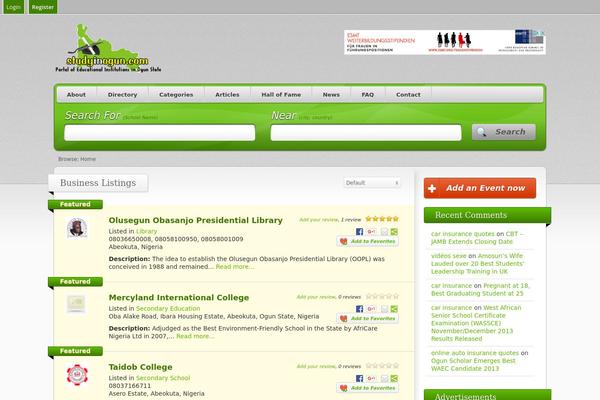Open the Taidob College logo thumbnail
The image size is (600, 400).
[77, 375]
